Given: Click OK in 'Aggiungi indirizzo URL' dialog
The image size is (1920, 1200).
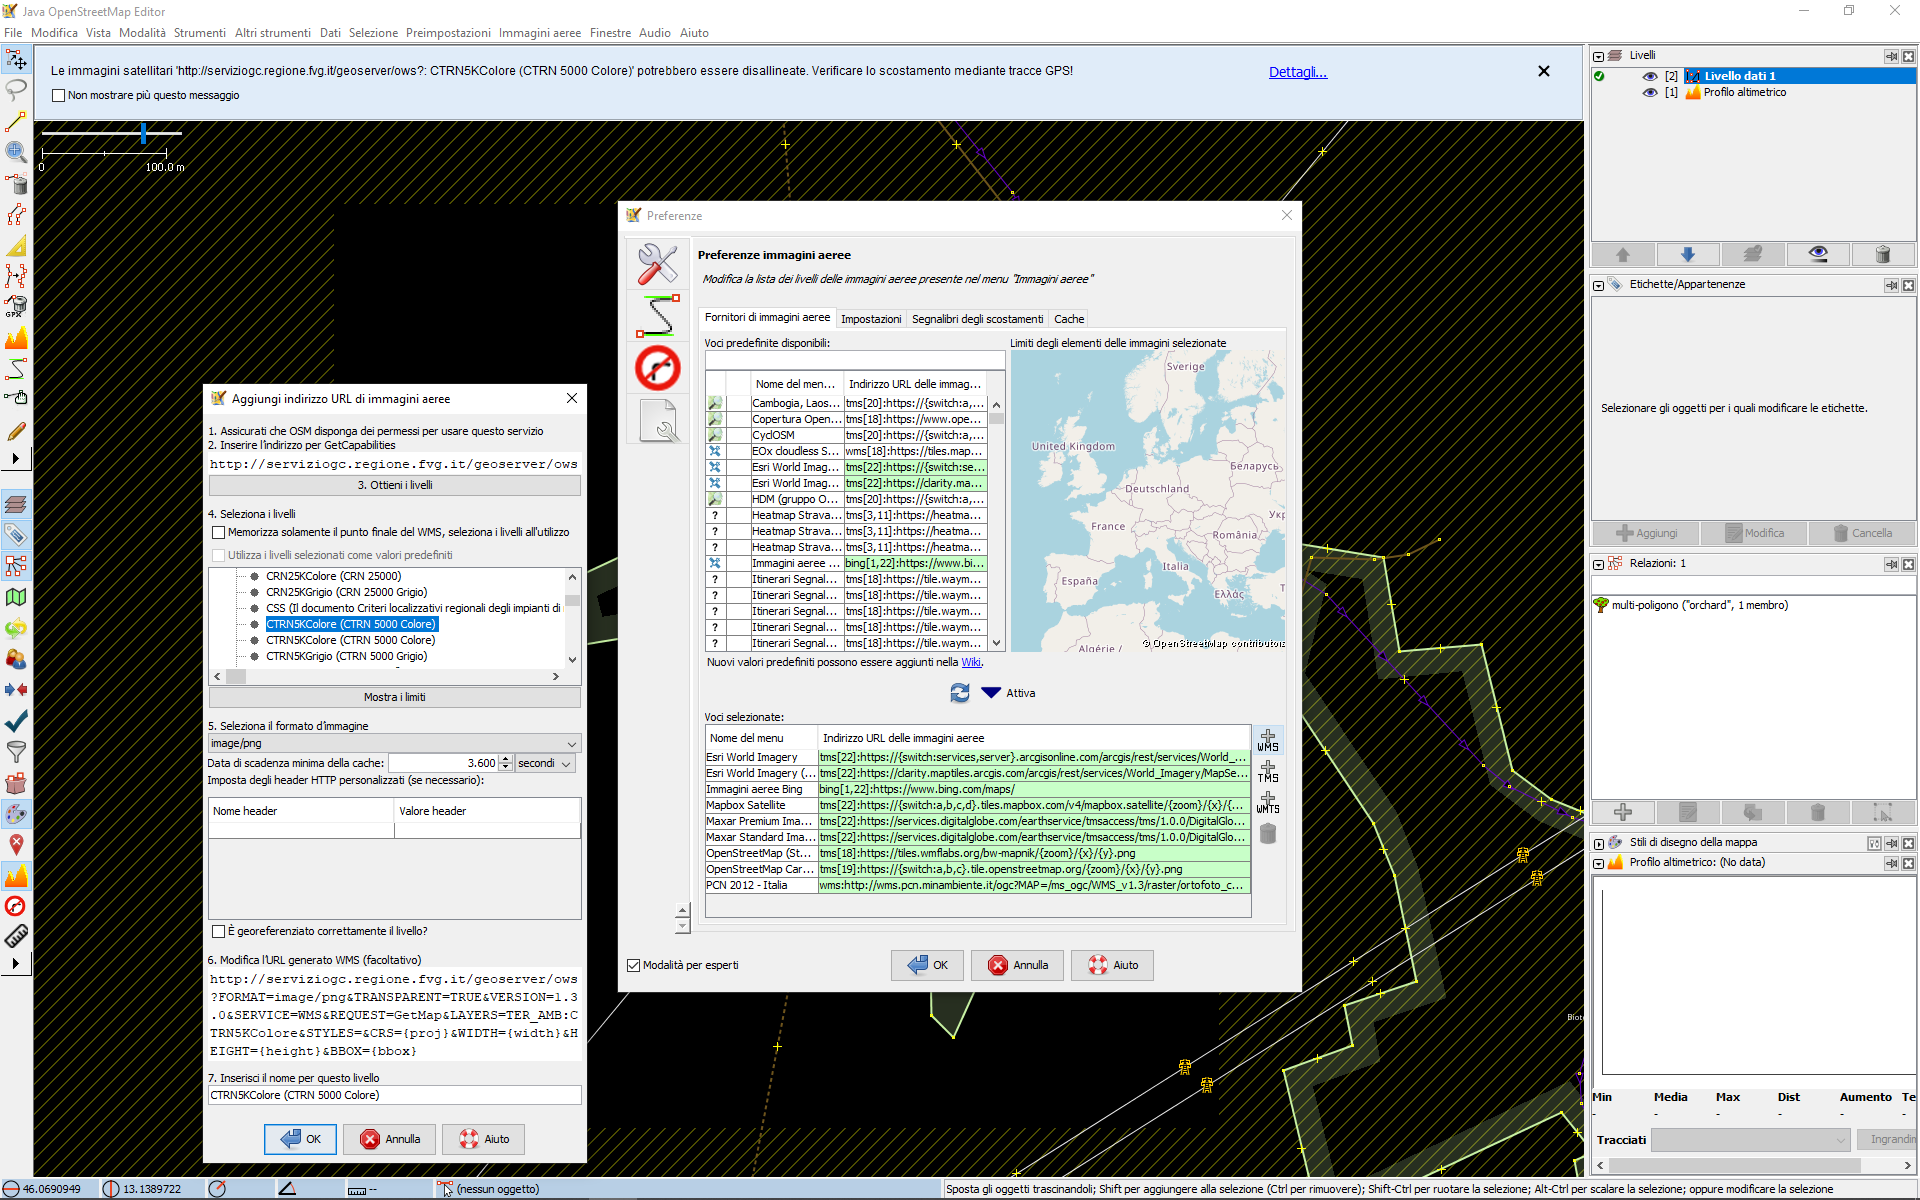Looking at the screenshot, I should click(x=300, y=1139).
